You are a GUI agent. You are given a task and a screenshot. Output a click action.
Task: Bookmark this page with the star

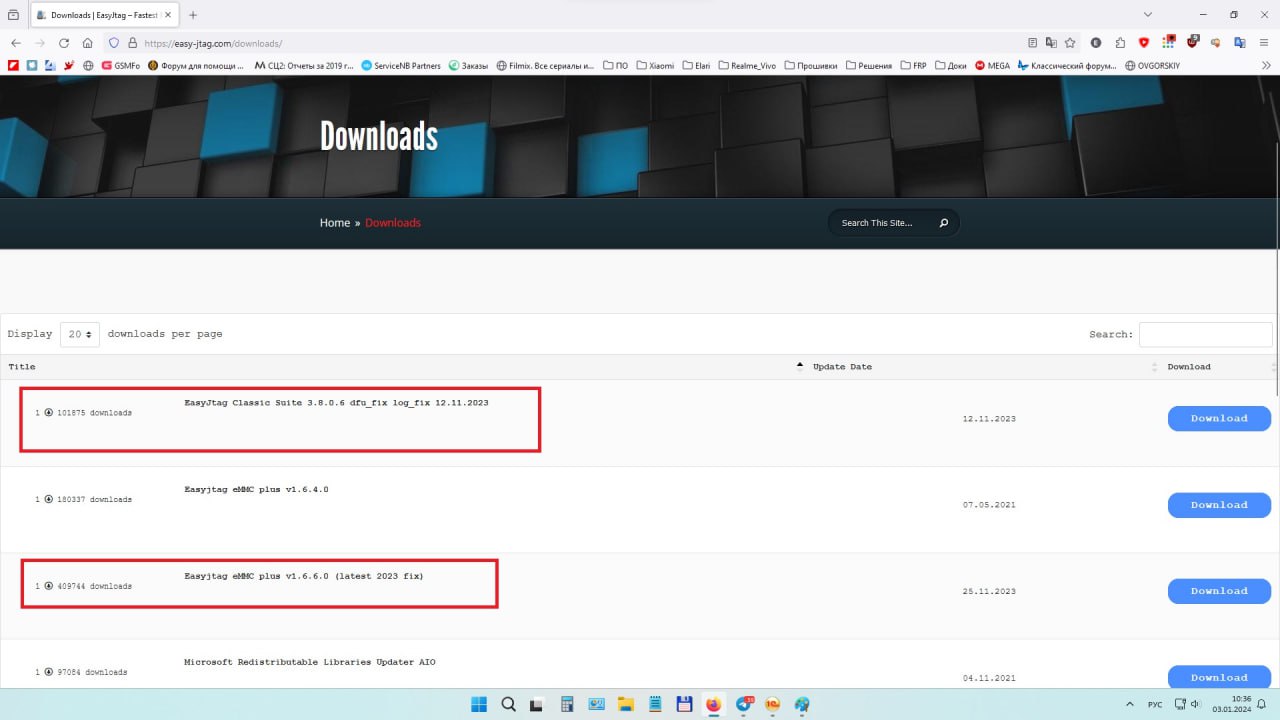pos(1070,43)
